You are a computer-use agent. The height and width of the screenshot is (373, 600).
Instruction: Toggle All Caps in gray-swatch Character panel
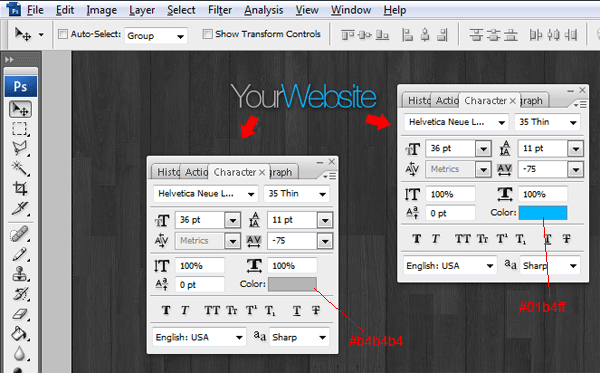coord(212,310)
